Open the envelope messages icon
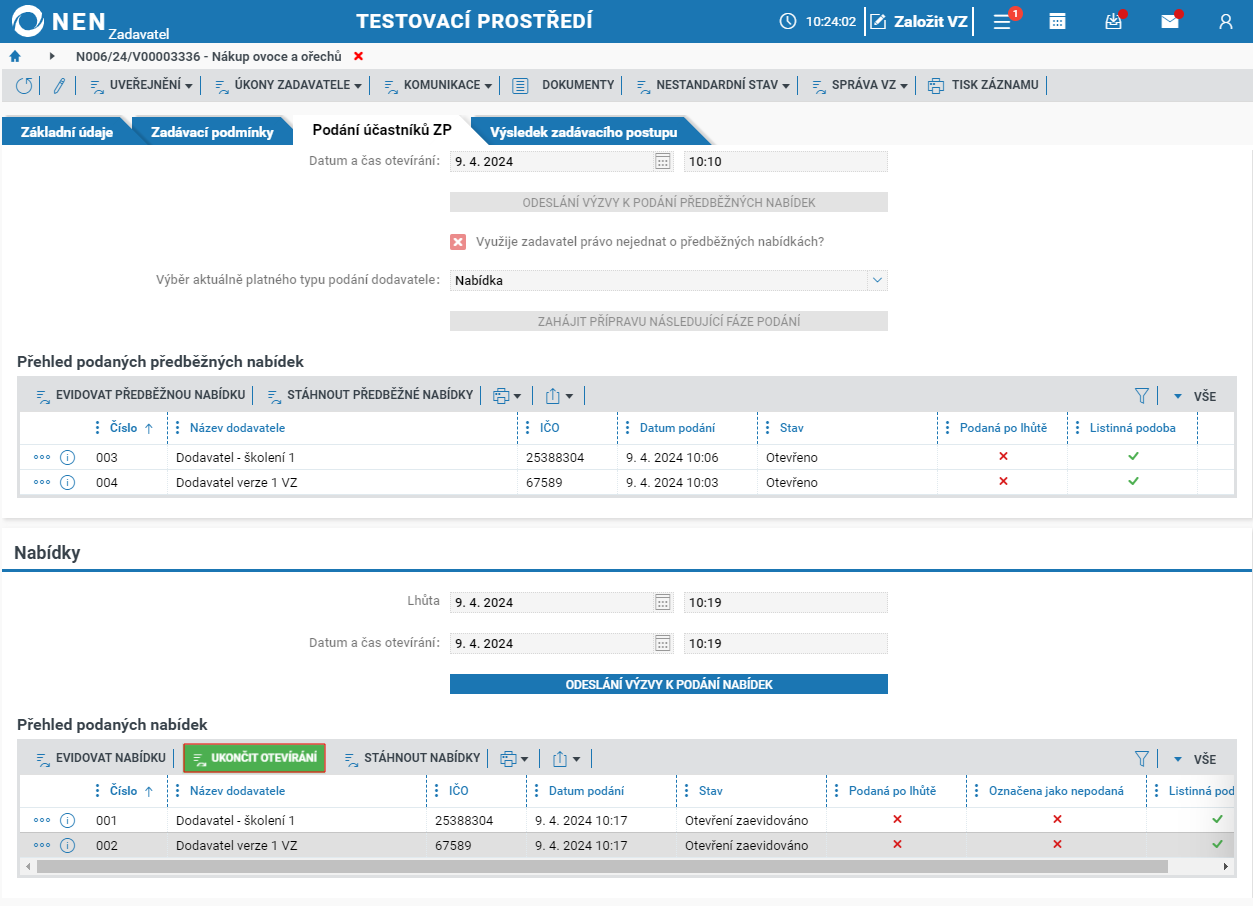The image size is (1253, 906). click(1170, 21)
